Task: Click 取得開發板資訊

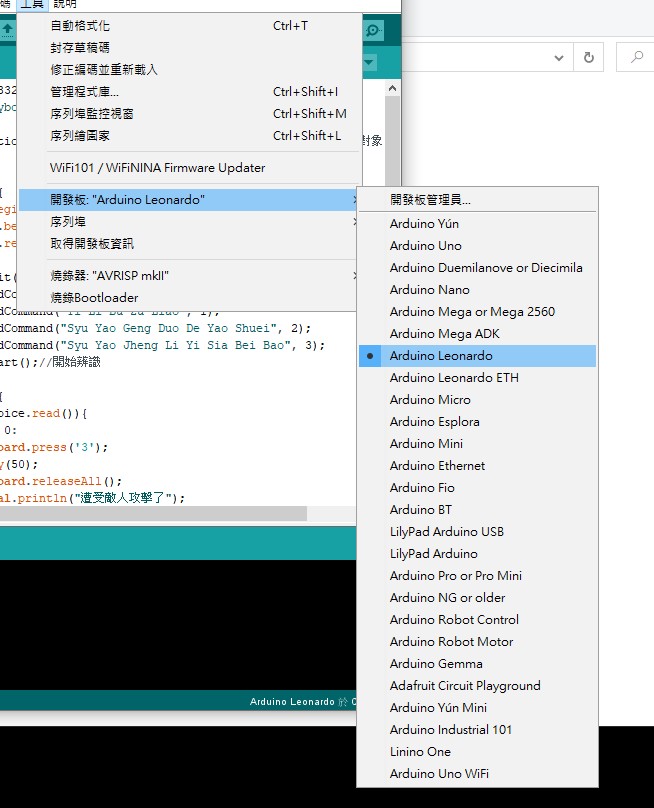Action: click(189, 244)
